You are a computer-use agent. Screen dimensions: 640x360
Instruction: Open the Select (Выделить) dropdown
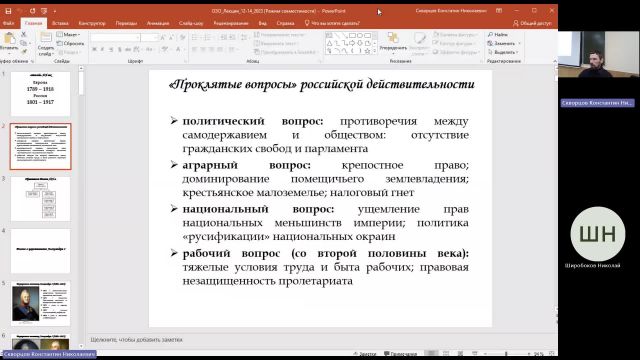503,52
